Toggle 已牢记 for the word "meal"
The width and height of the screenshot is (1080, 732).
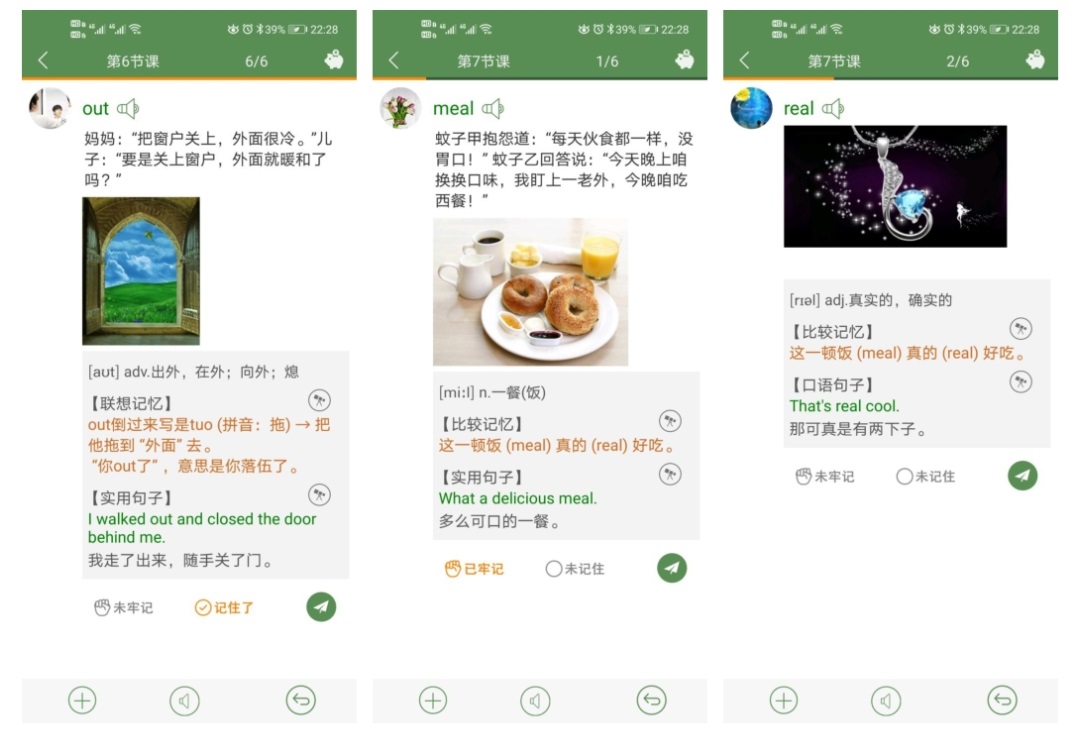tap(474, 569)
